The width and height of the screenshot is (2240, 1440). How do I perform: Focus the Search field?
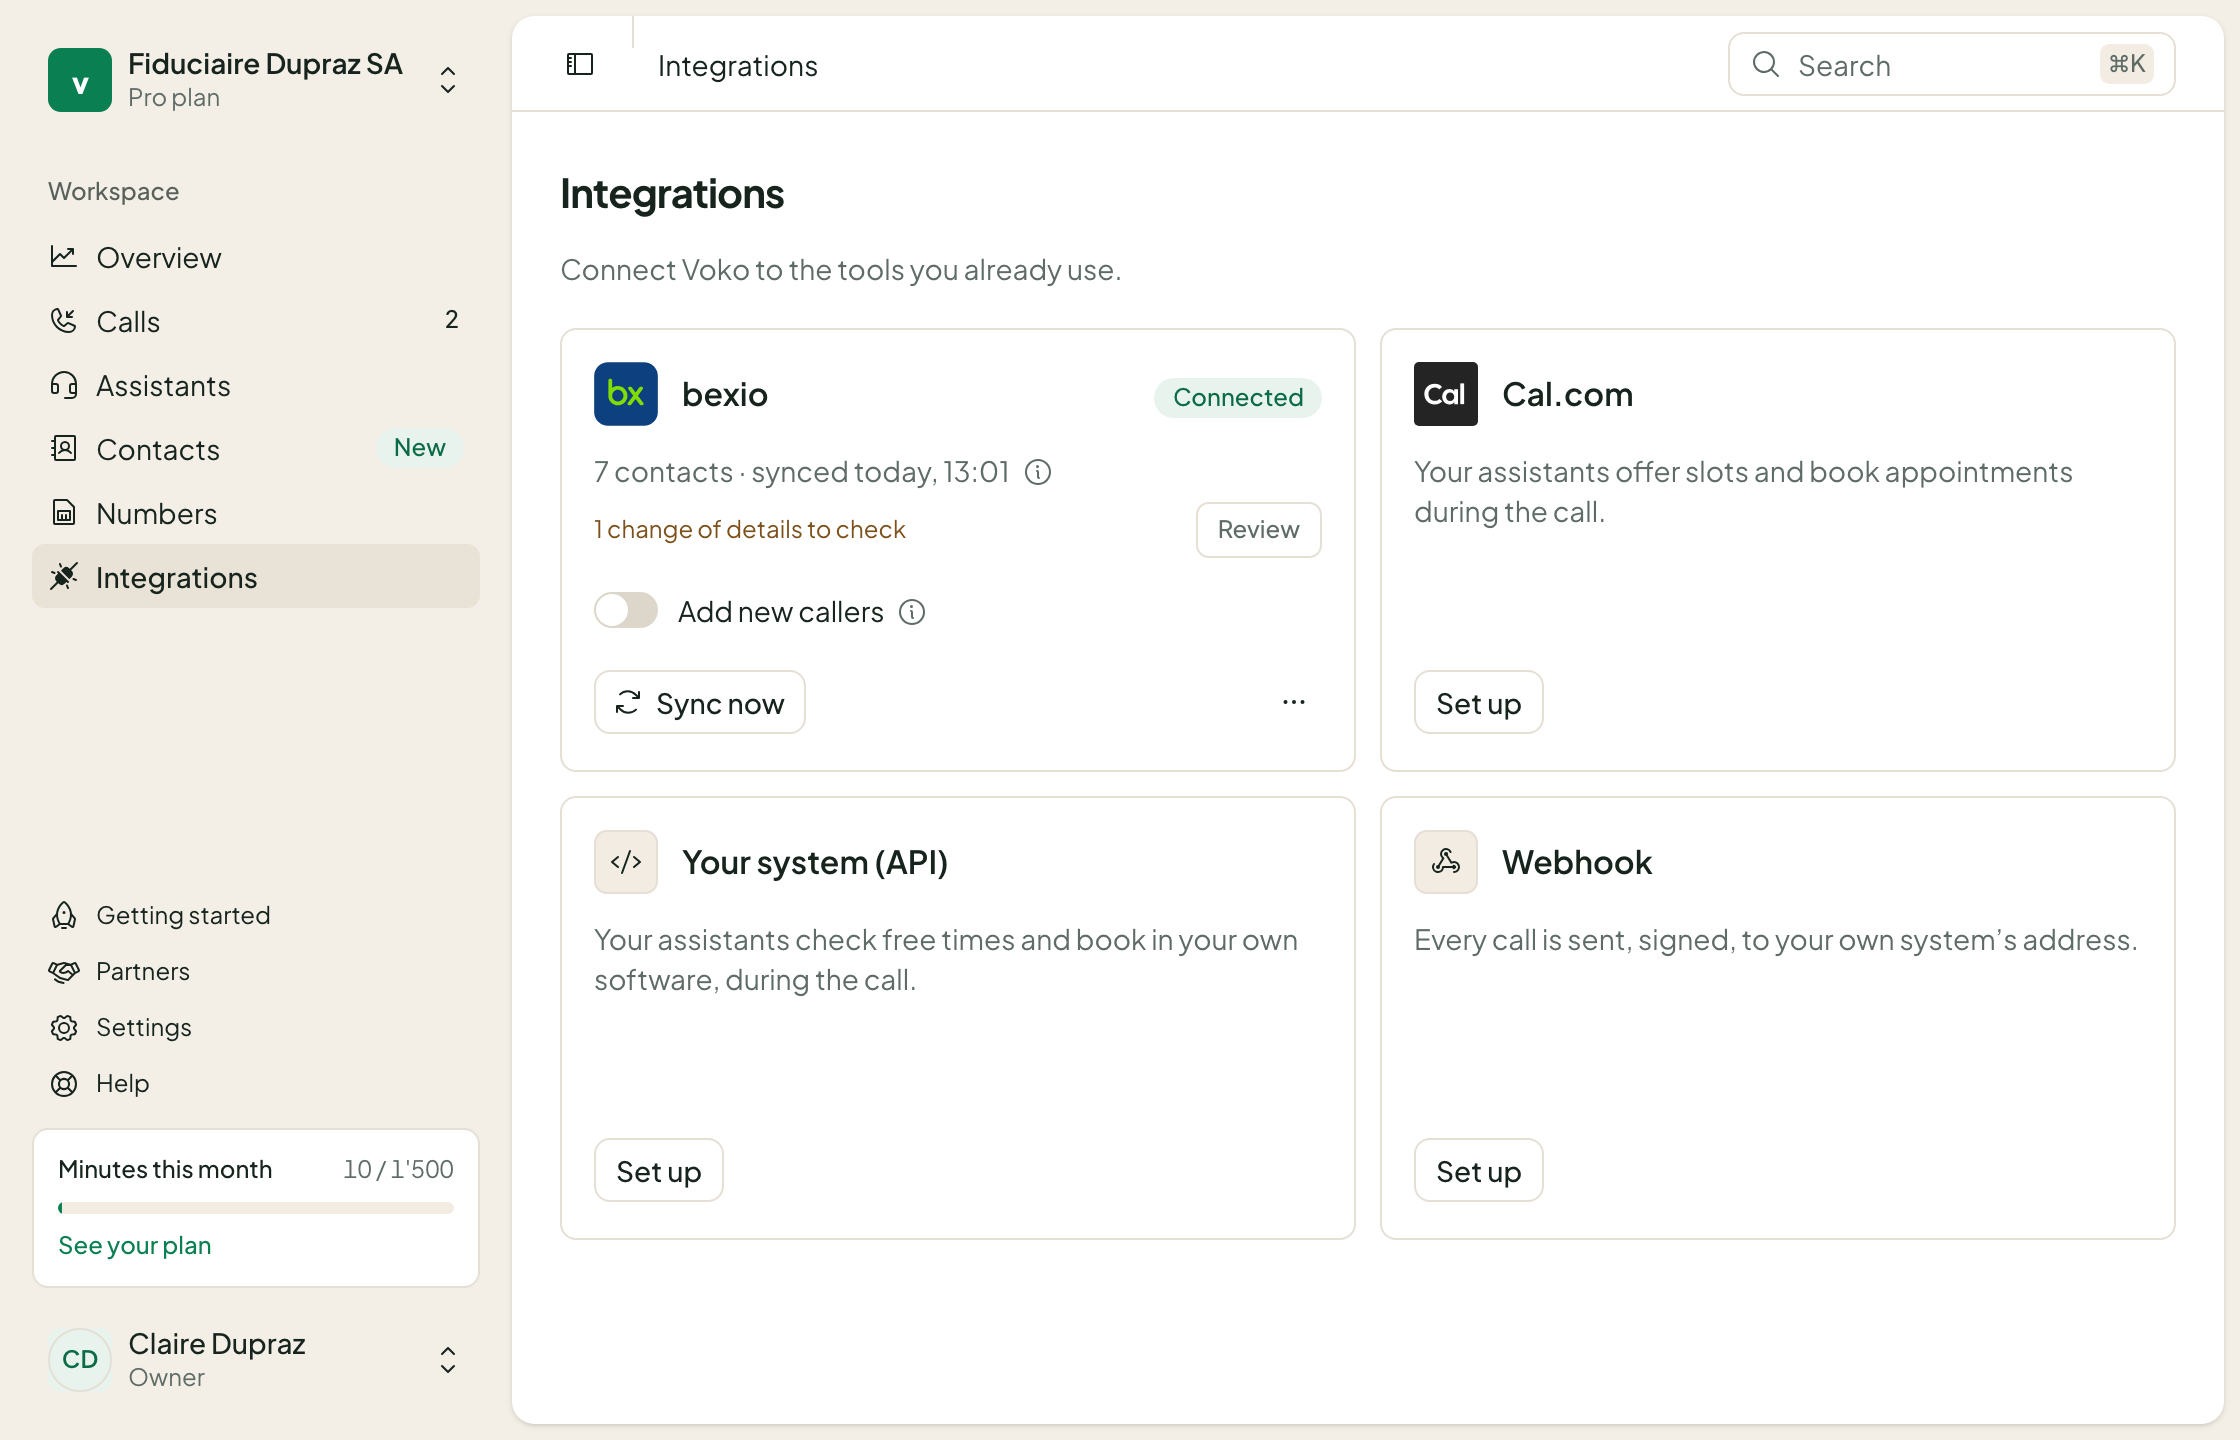pyautogui.click(x=1951, y=65)
